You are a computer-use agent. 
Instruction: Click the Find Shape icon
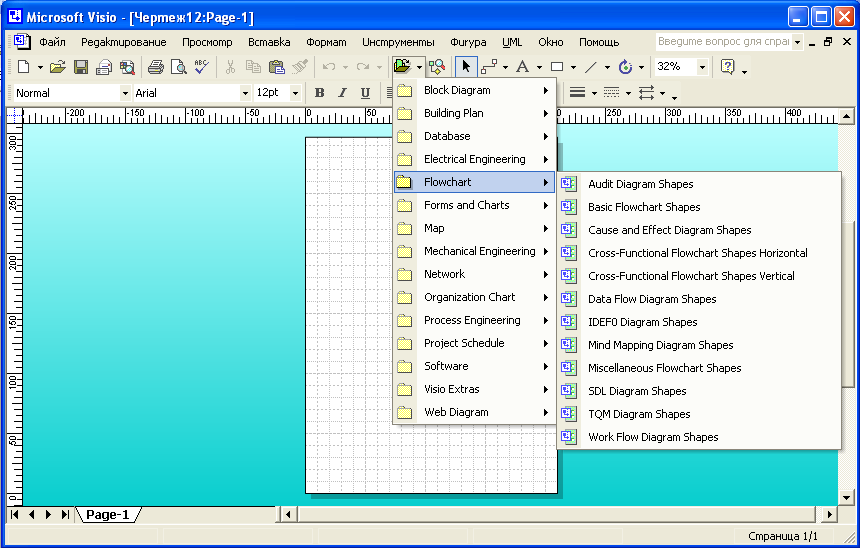437,67
